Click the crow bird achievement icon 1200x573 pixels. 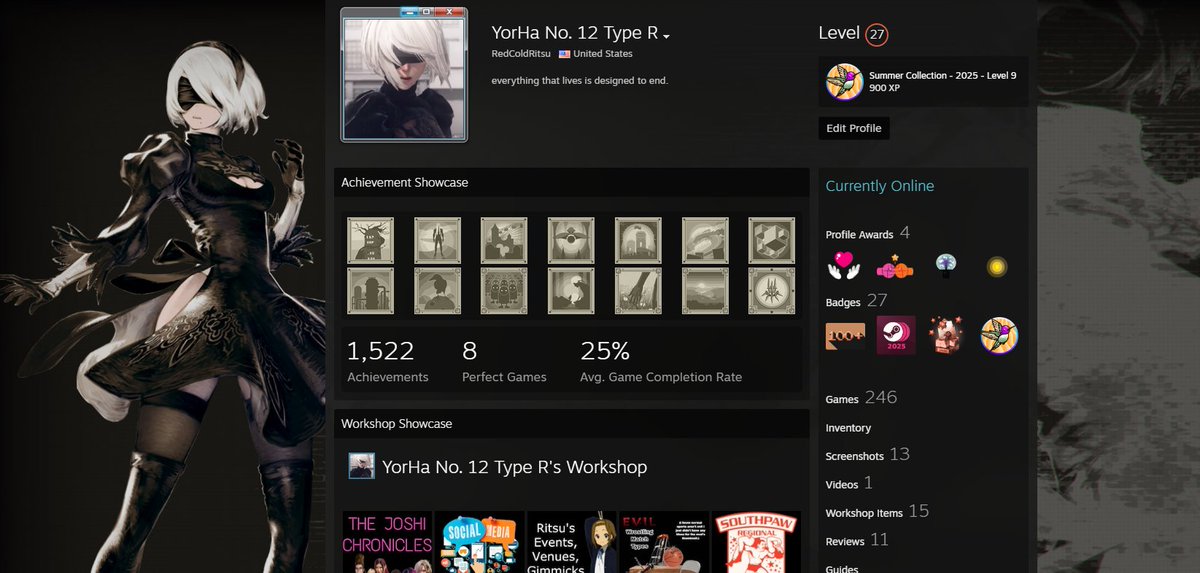437,290
